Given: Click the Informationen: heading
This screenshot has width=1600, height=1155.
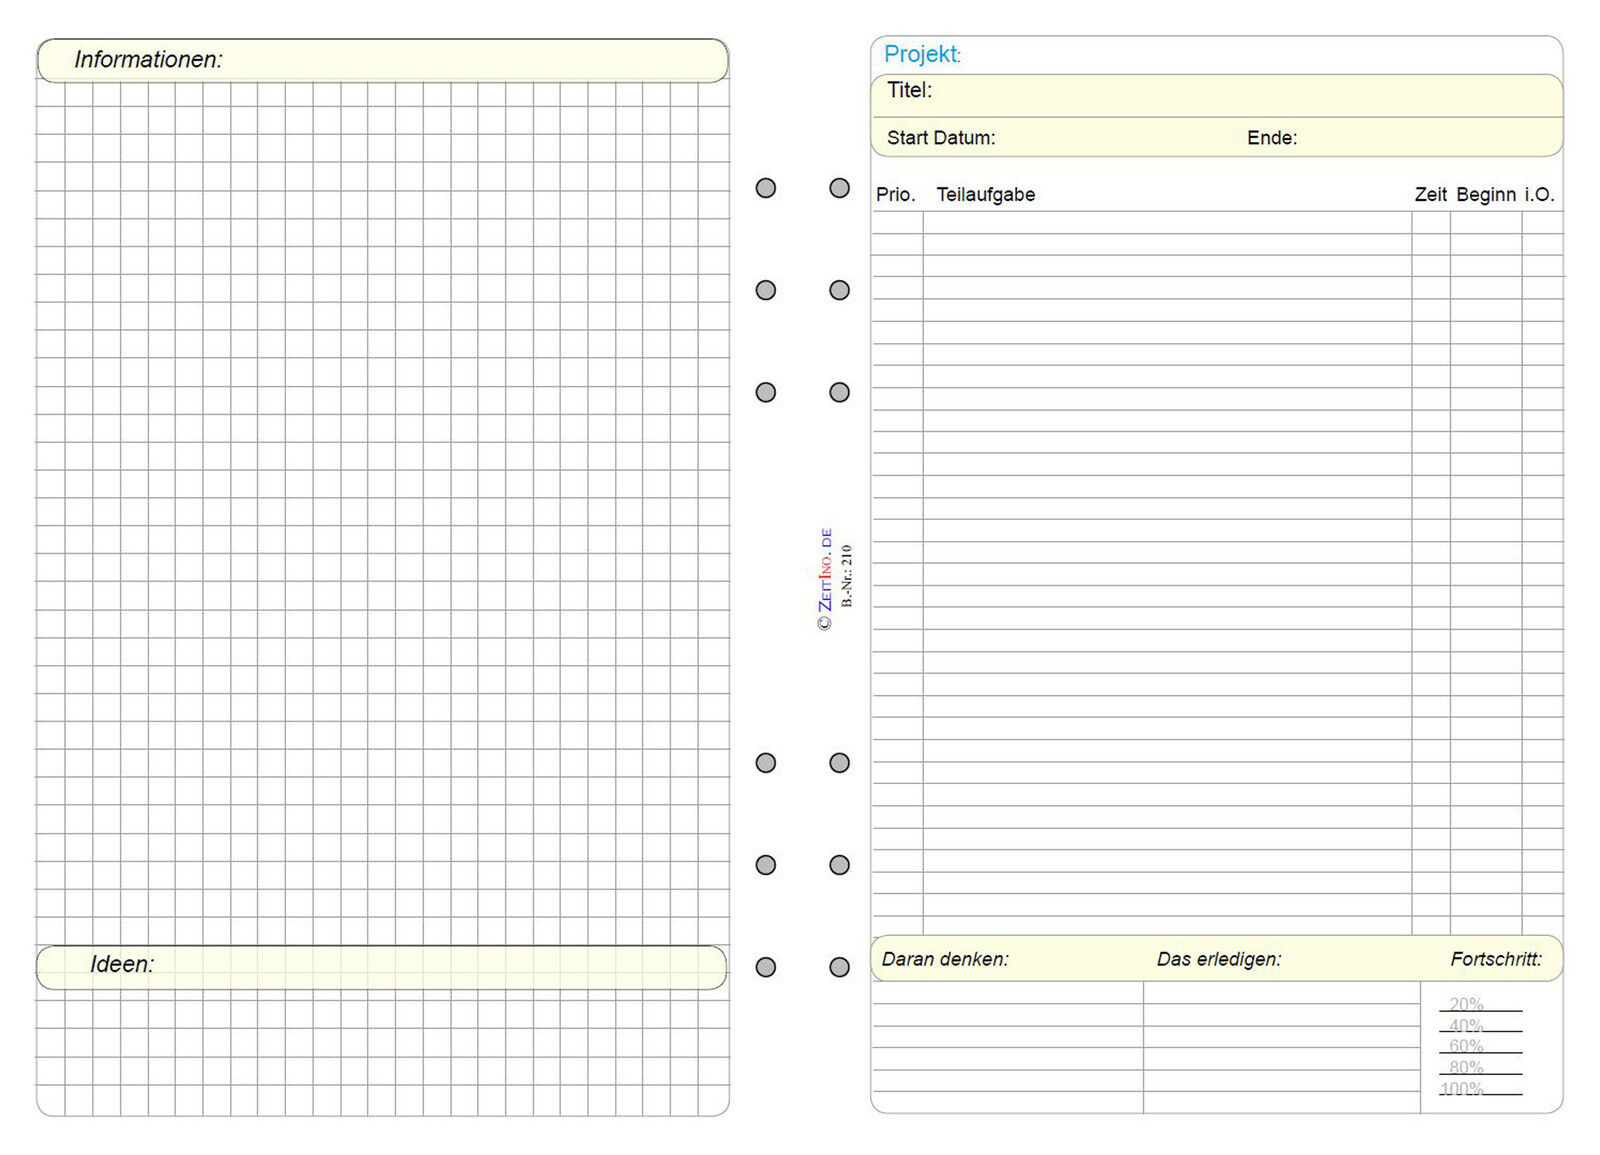Looking at the screenshot, I should [x=148, y=60].
